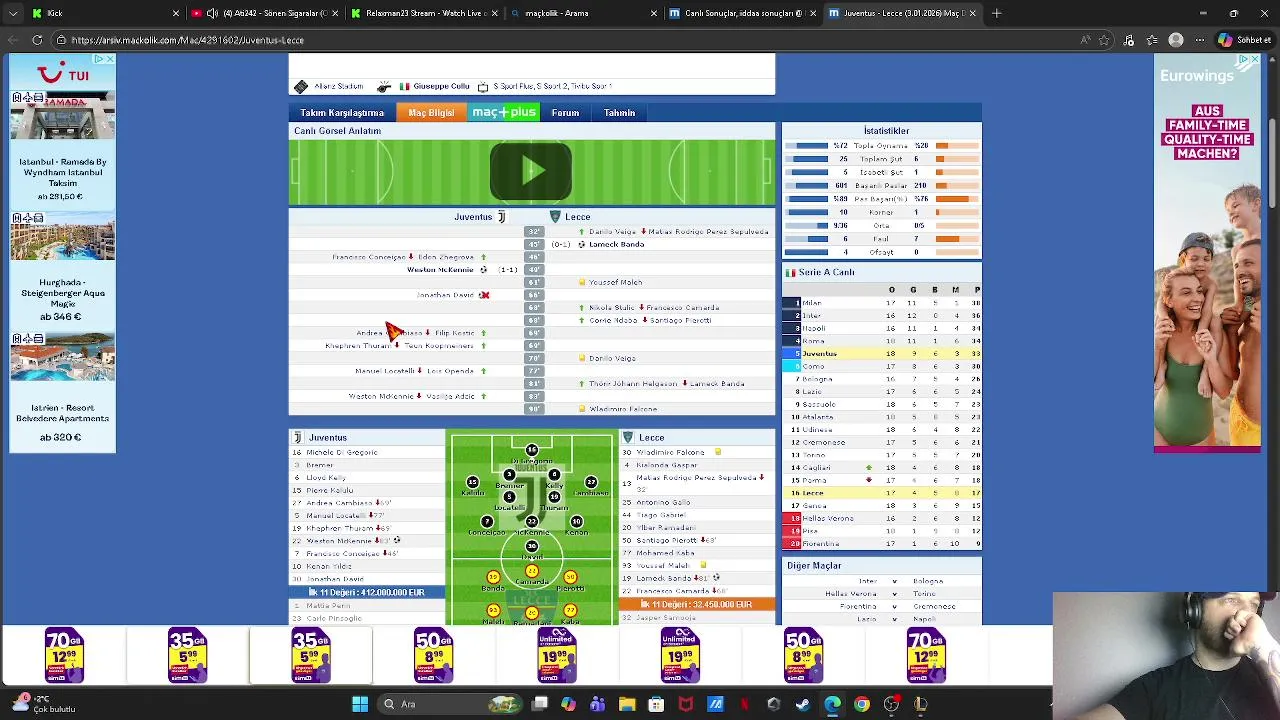
Task: Click David player marker on pitch diagram
Action: point(531,549)
